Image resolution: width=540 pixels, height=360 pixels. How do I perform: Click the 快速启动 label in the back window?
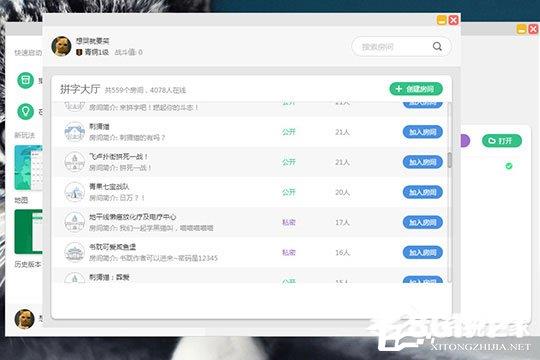[28, 53]
